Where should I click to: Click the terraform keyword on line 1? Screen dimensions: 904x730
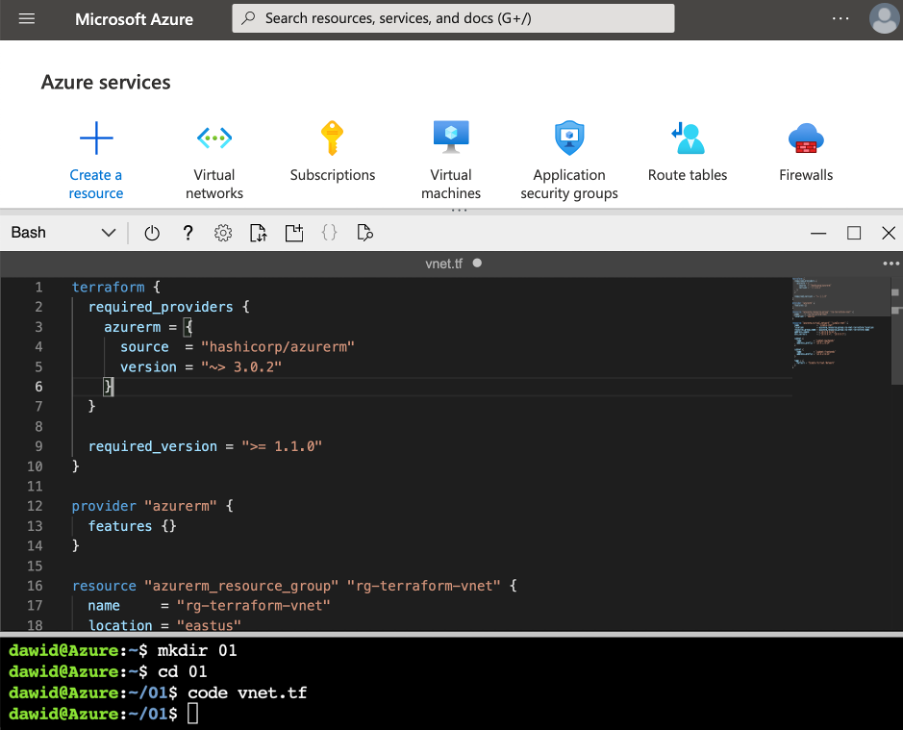[108, 287]
